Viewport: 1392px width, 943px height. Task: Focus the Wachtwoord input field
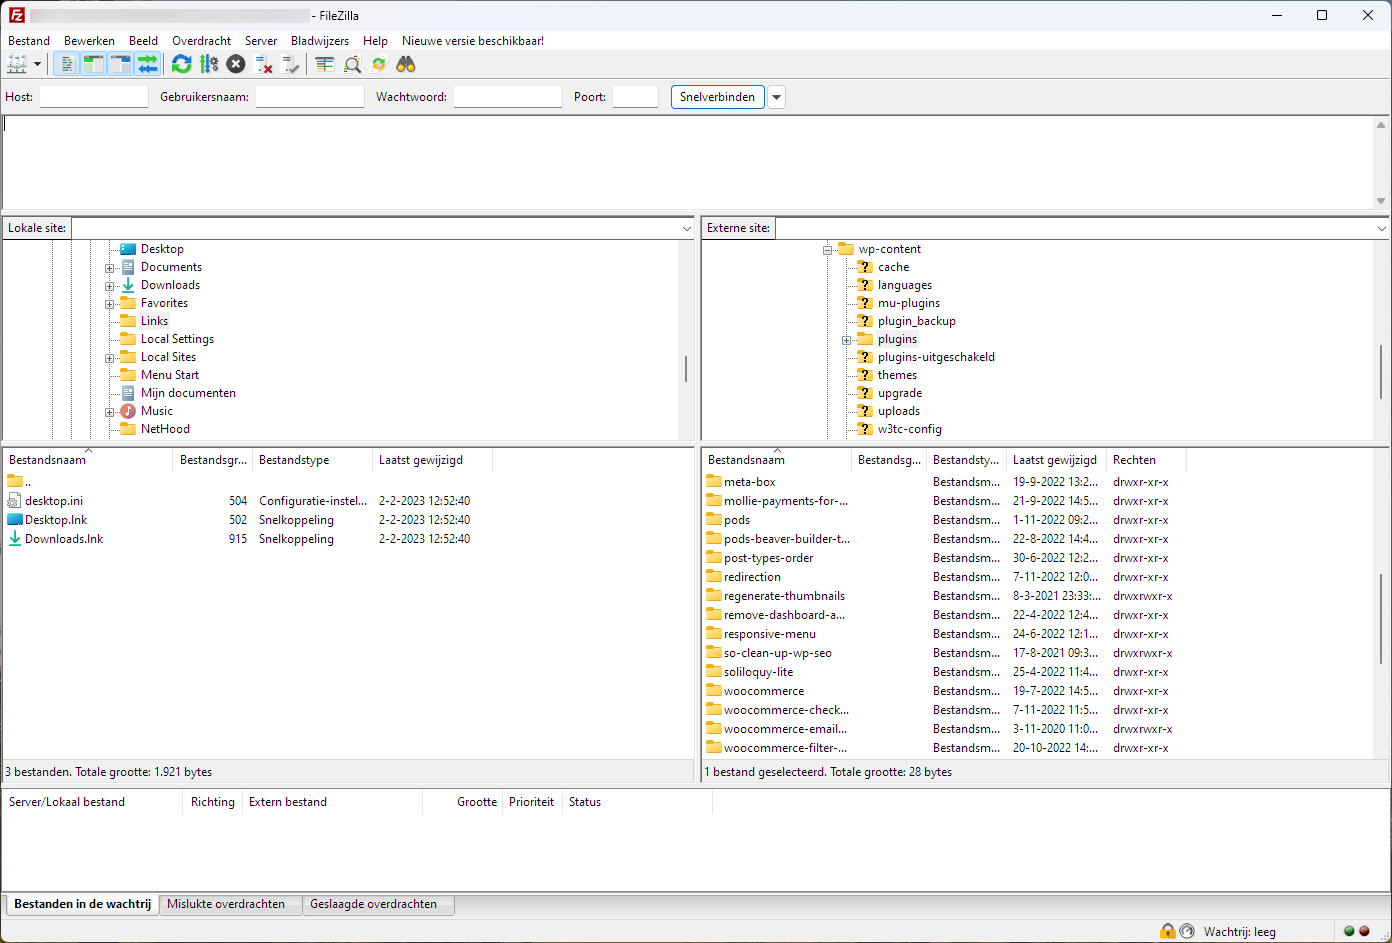coord(508,97)
